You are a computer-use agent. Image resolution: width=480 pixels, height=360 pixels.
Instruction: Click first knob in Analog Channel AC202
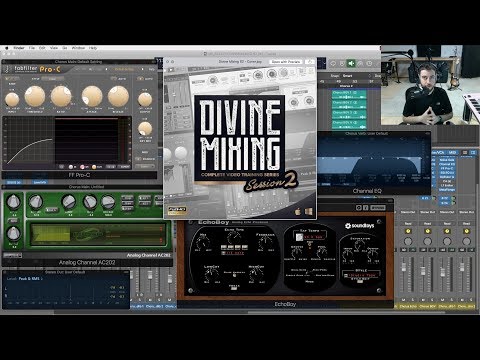tap(14, 201)
